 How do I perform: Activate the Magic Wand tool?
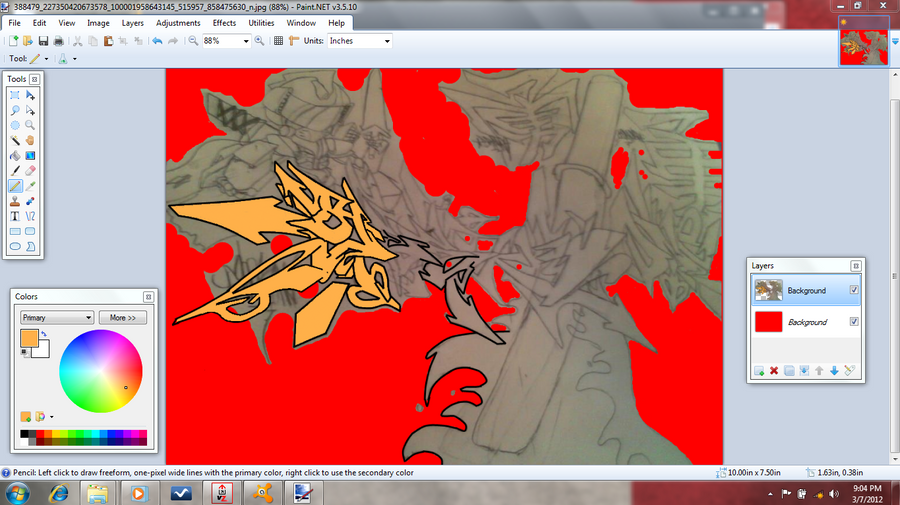(x=15, y=141)
